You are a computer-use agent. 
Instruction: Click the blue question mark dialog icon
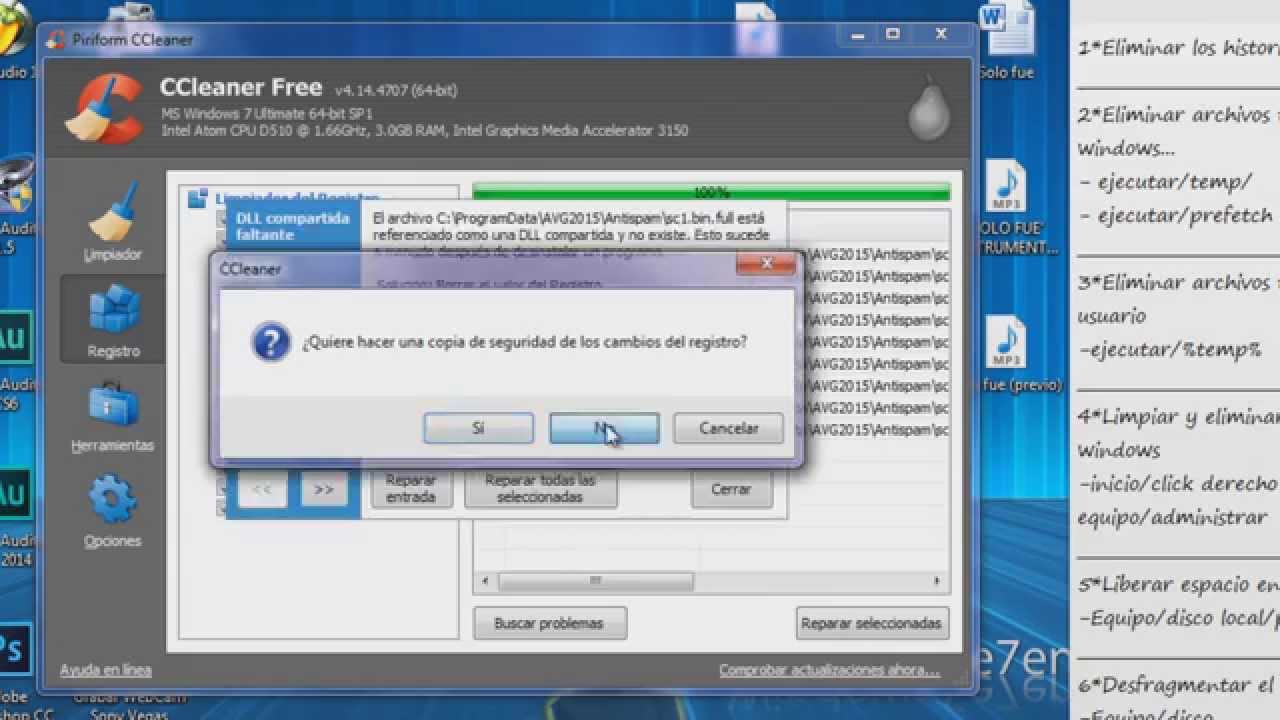click(x=271, y=341)
